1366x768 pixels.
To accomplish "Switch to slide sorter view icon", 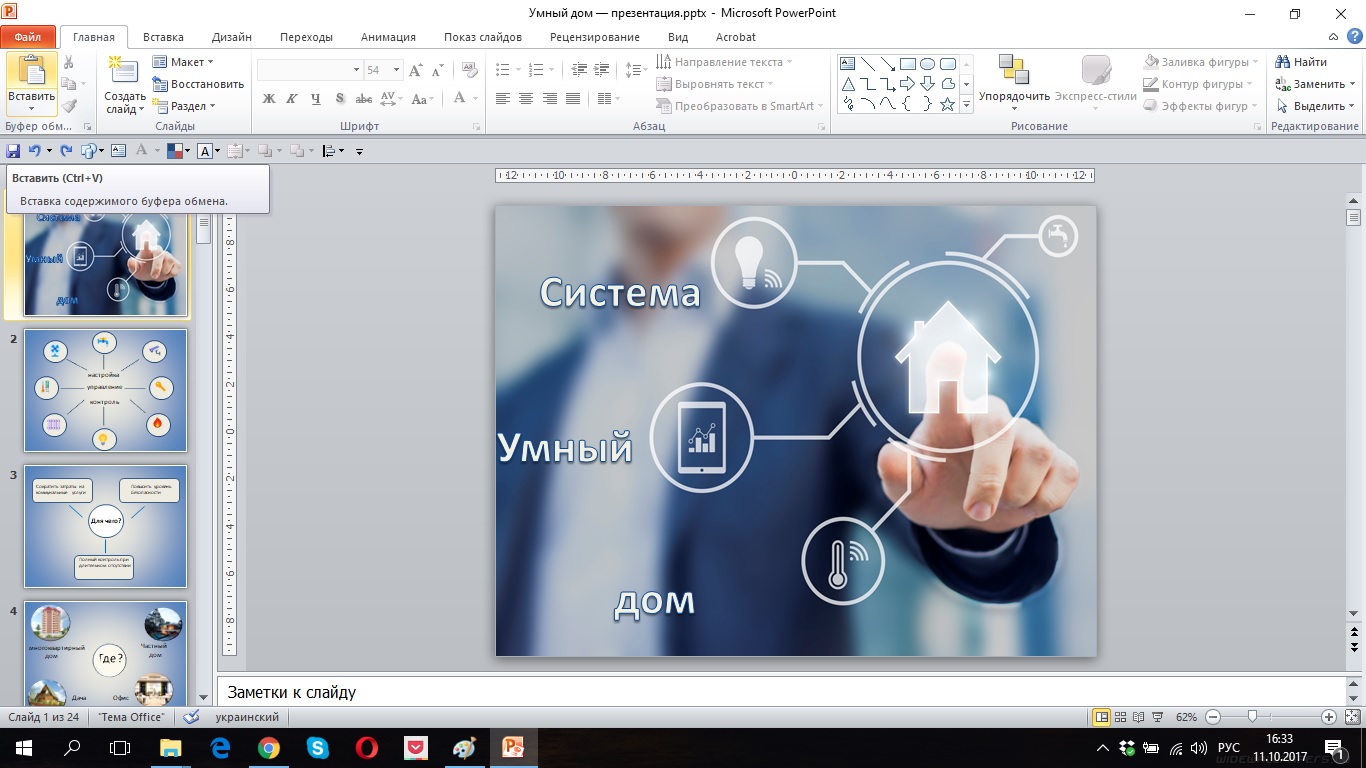I will tap(1121, 717).
